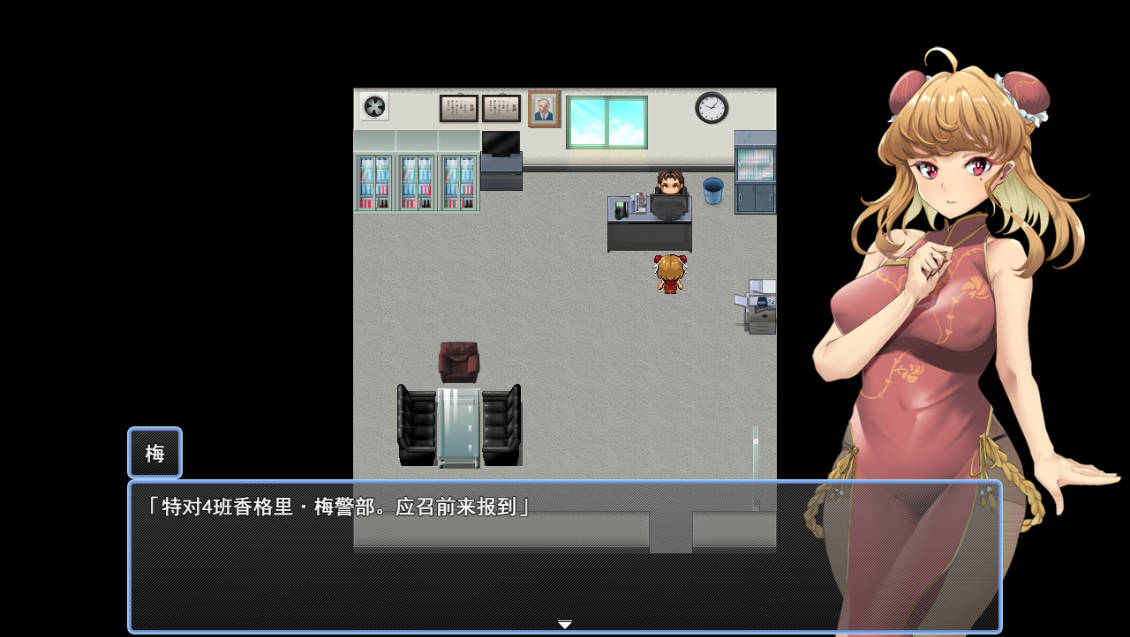
Task: Click the continue arrow below the dialogue text
Action: click(565, 622)
